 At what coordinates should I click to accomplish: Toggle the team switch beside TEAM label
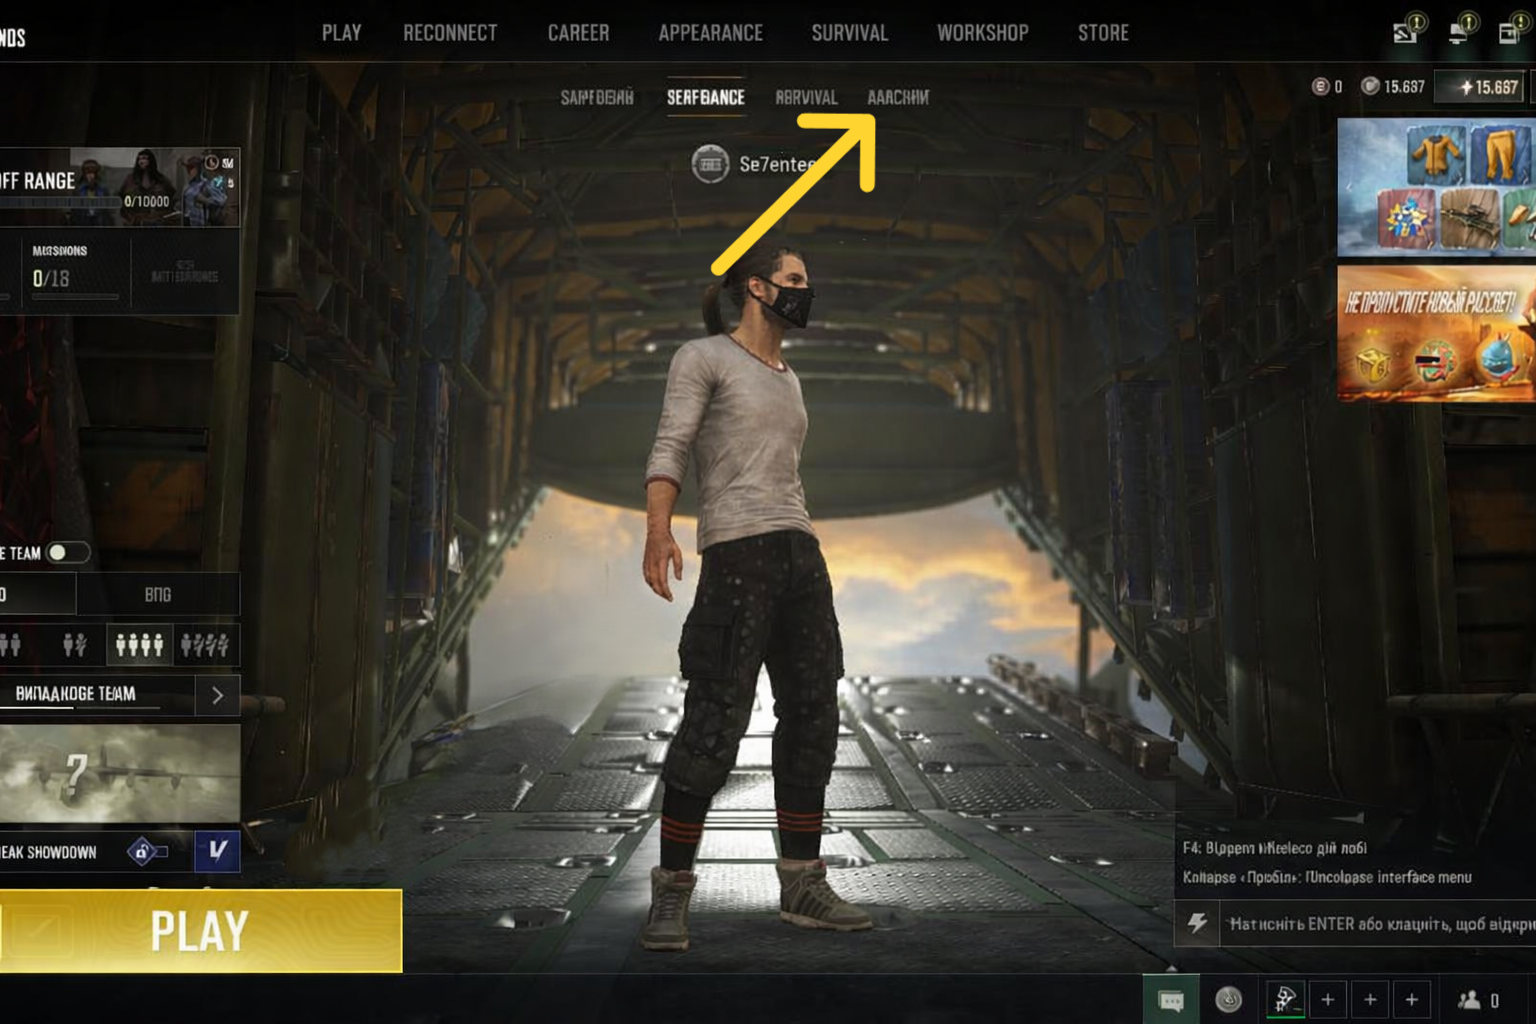[67, 553]
